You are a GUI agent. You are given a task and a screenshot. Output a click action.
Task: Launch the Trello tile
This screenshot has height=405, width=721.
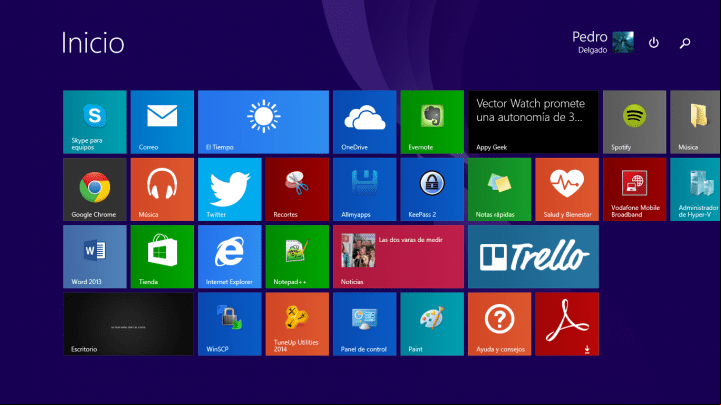coord(533,257)
